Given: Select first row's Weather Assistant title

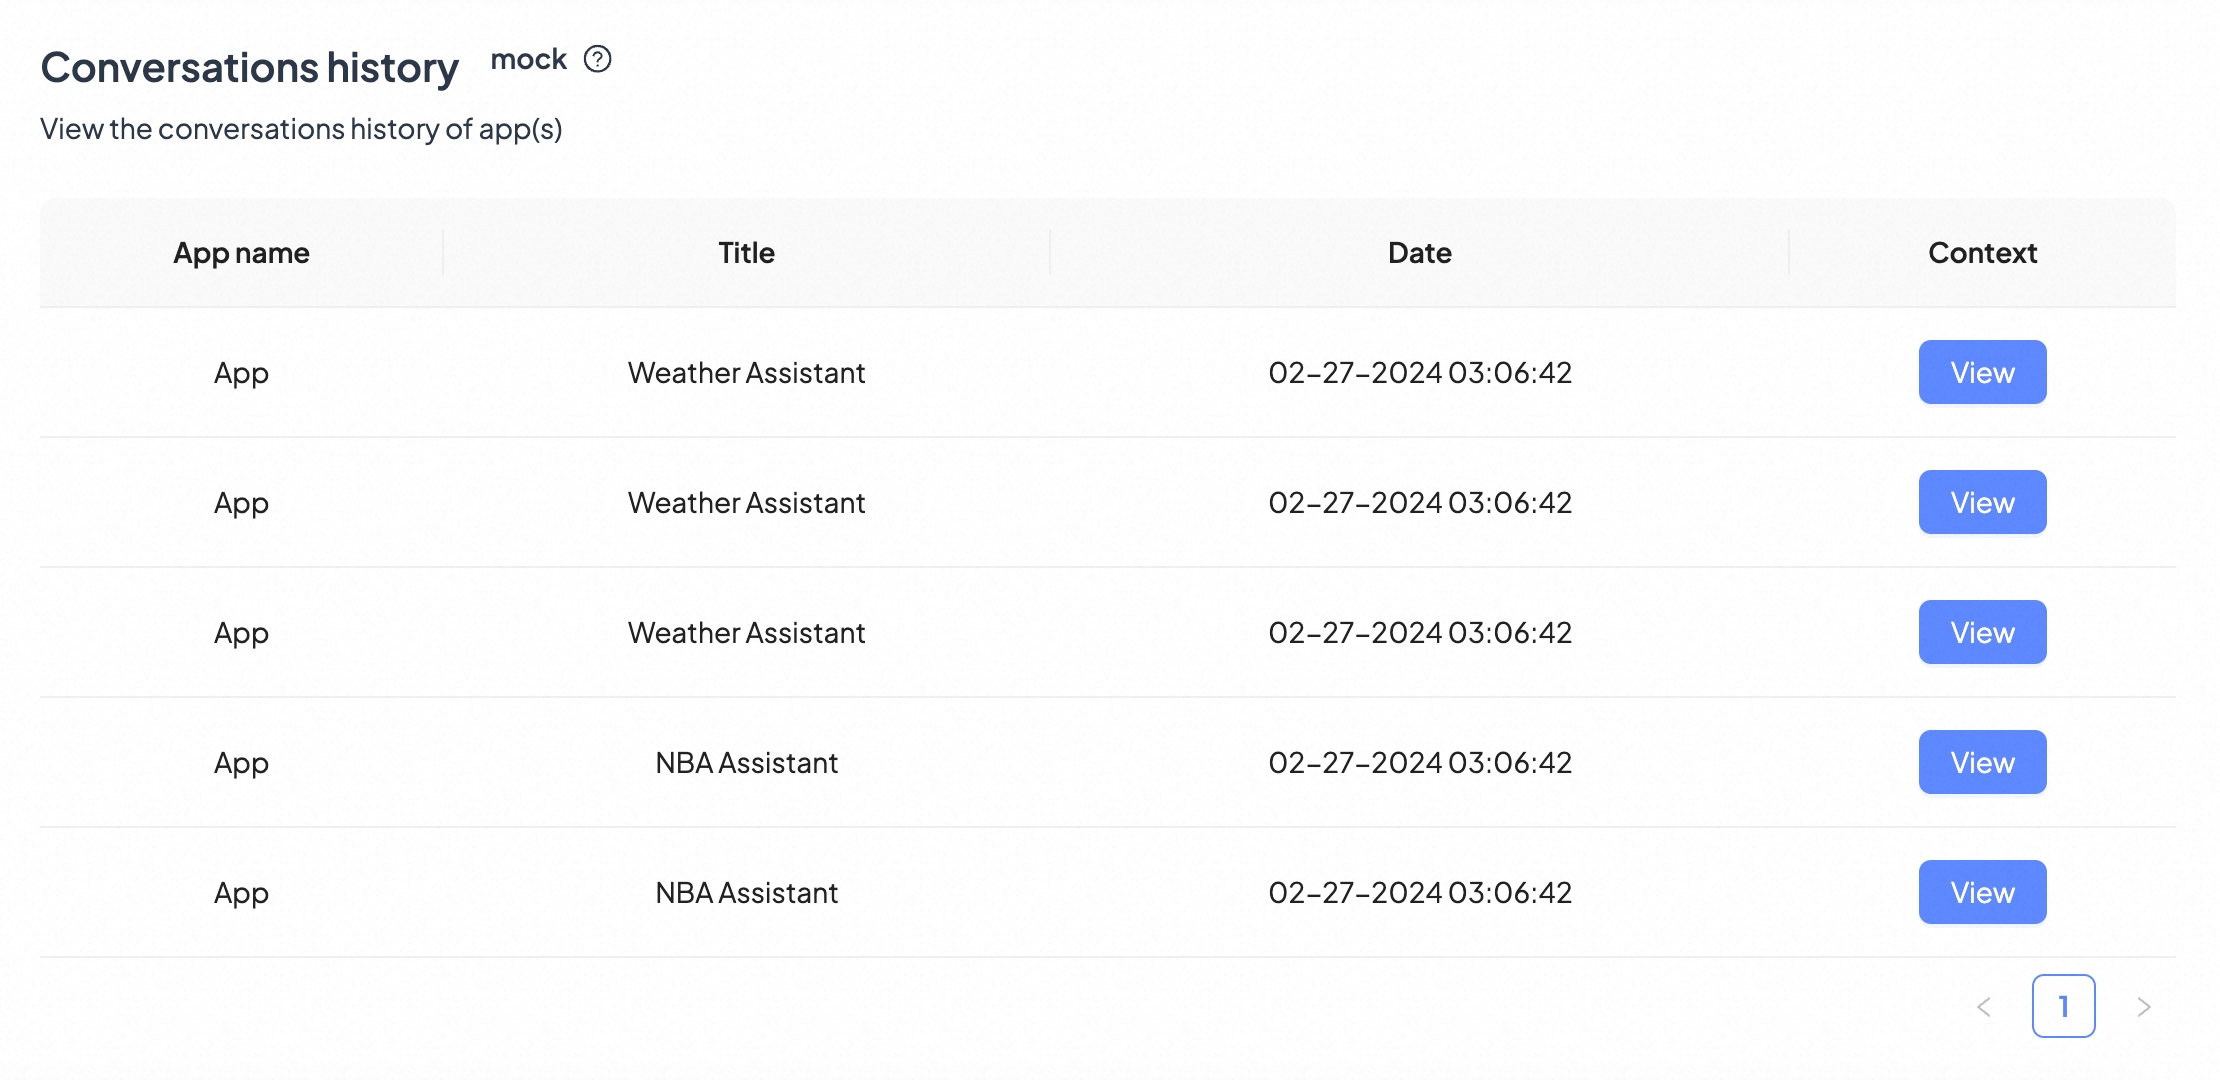Looking at the screenshot, I should [x=746, y=373].
